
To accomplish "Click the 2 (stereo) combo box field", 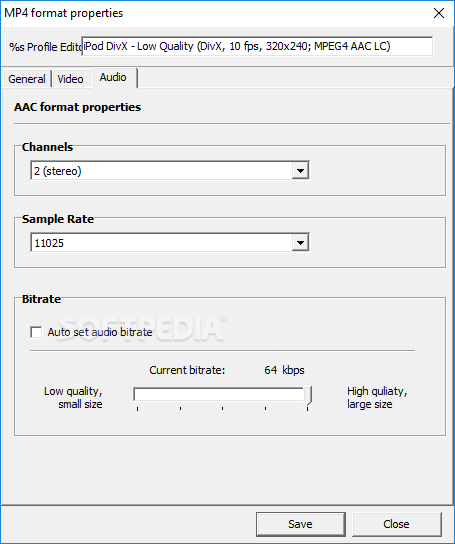I will pos(170,170).
